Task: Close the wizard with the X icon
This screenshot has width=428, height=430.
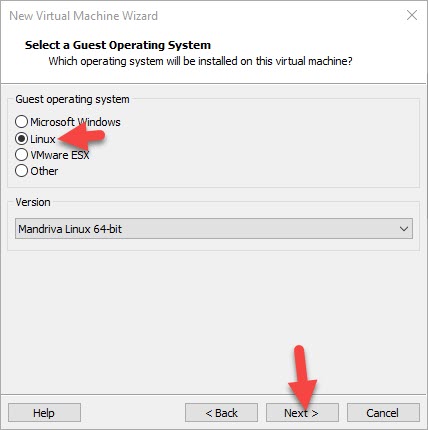Action: [x=412, y=15]
